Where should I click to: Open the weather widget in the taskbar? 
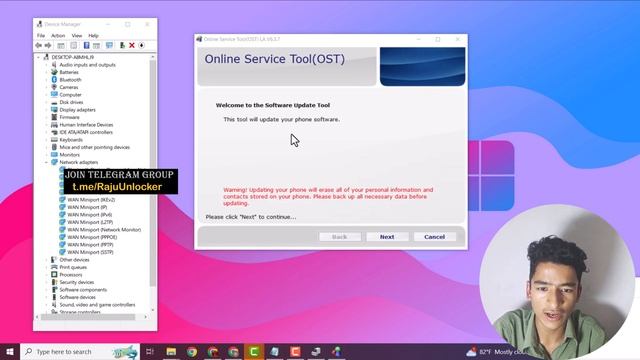pos(496,351)
